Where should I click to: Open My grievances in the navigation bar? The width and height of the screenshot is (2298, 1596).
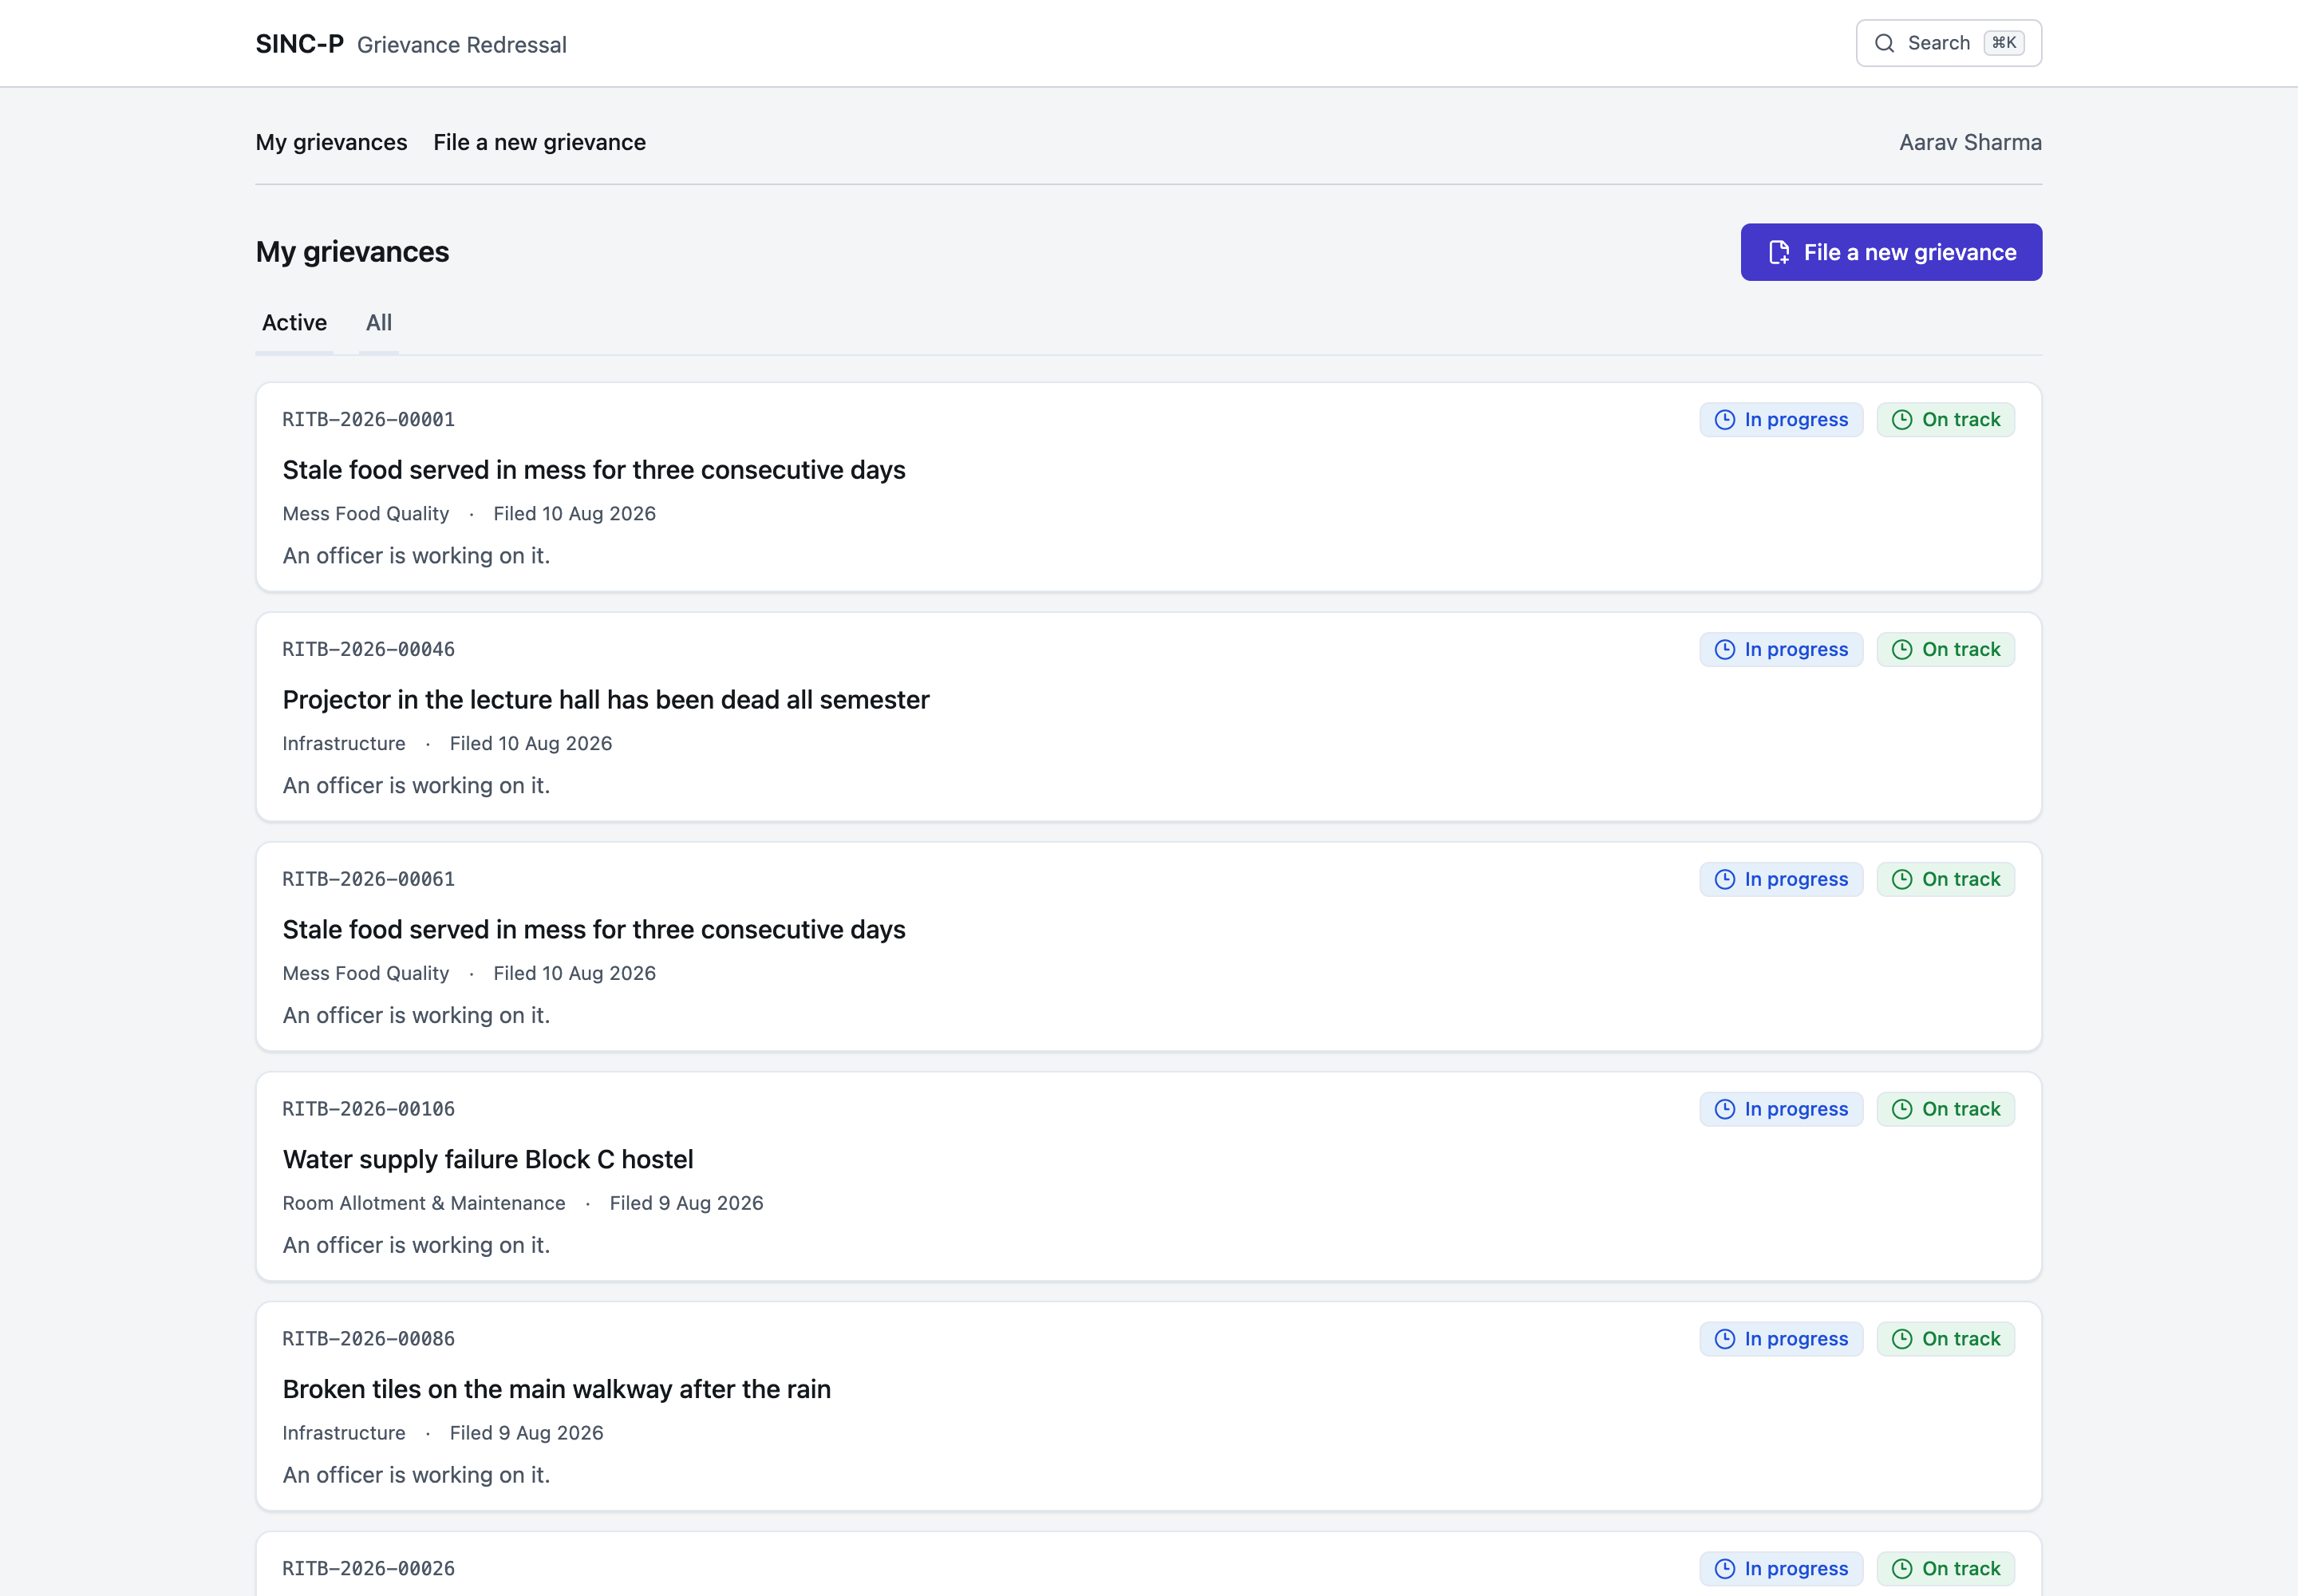(x=331, y=142)
